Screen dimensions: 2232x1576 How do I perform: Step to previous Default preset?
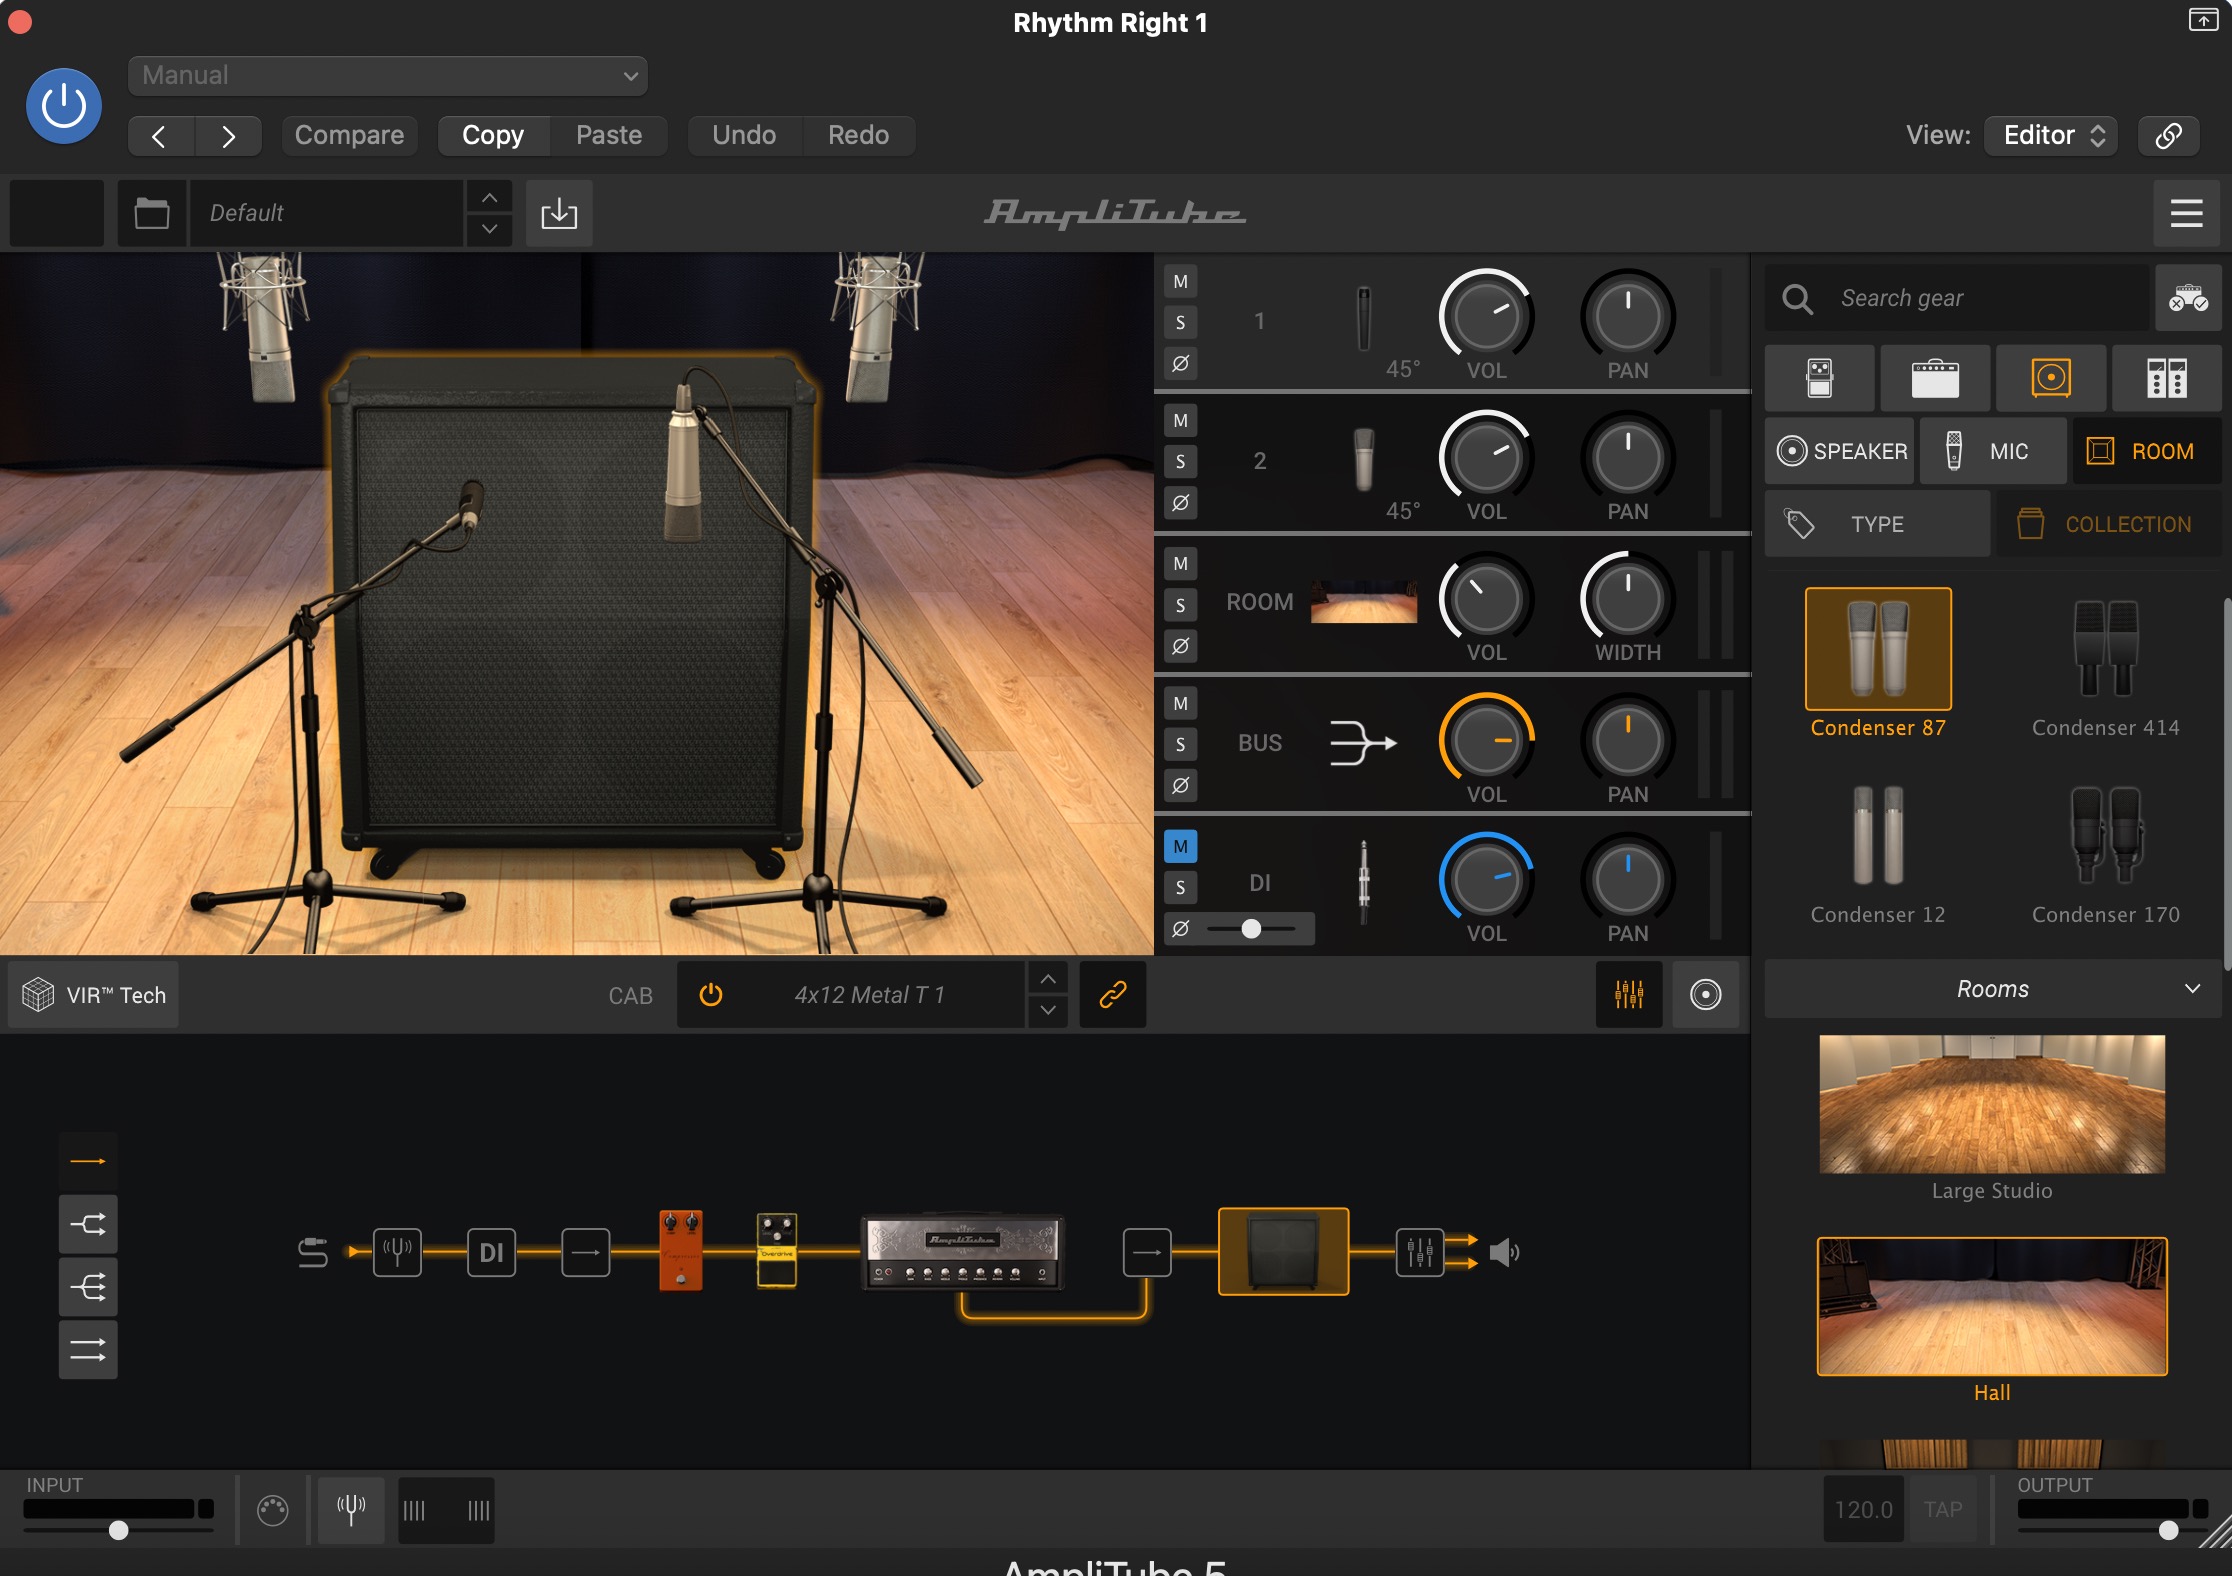(x=489, y=198)
